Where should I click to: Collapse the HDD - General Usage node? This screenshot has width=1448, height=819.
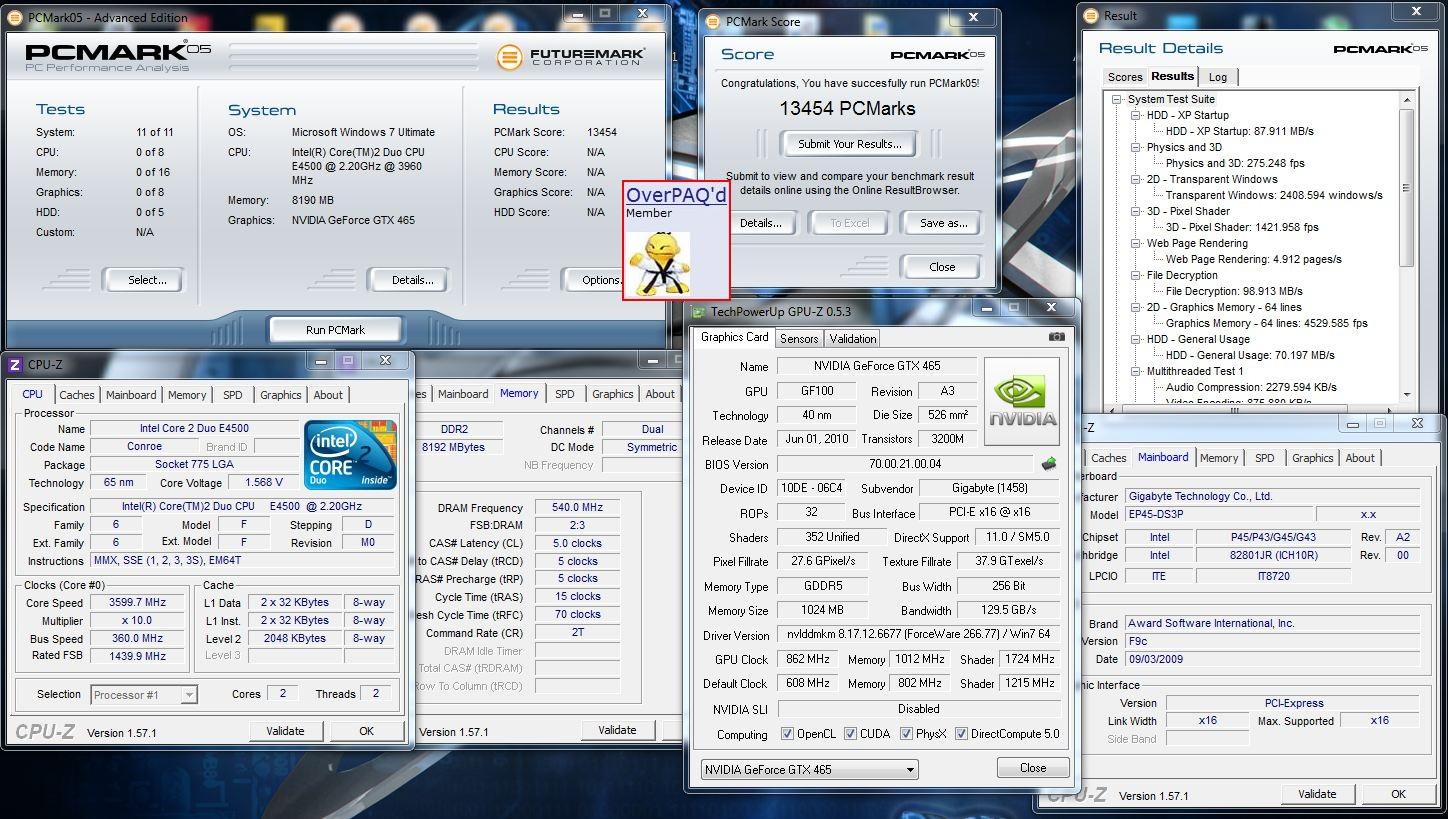(x=1136, y=340)
